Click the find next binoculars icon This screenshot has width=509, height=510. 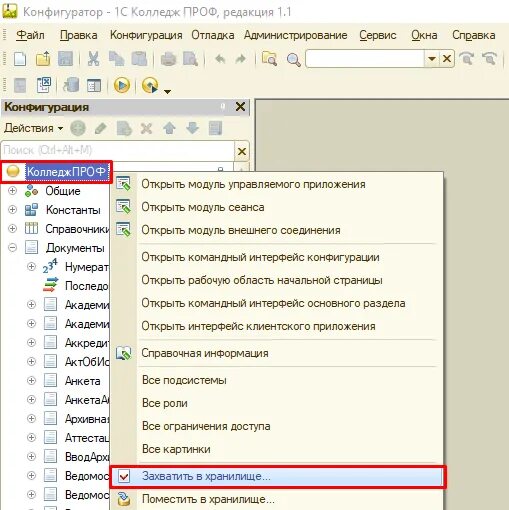[x=466, y=59]
